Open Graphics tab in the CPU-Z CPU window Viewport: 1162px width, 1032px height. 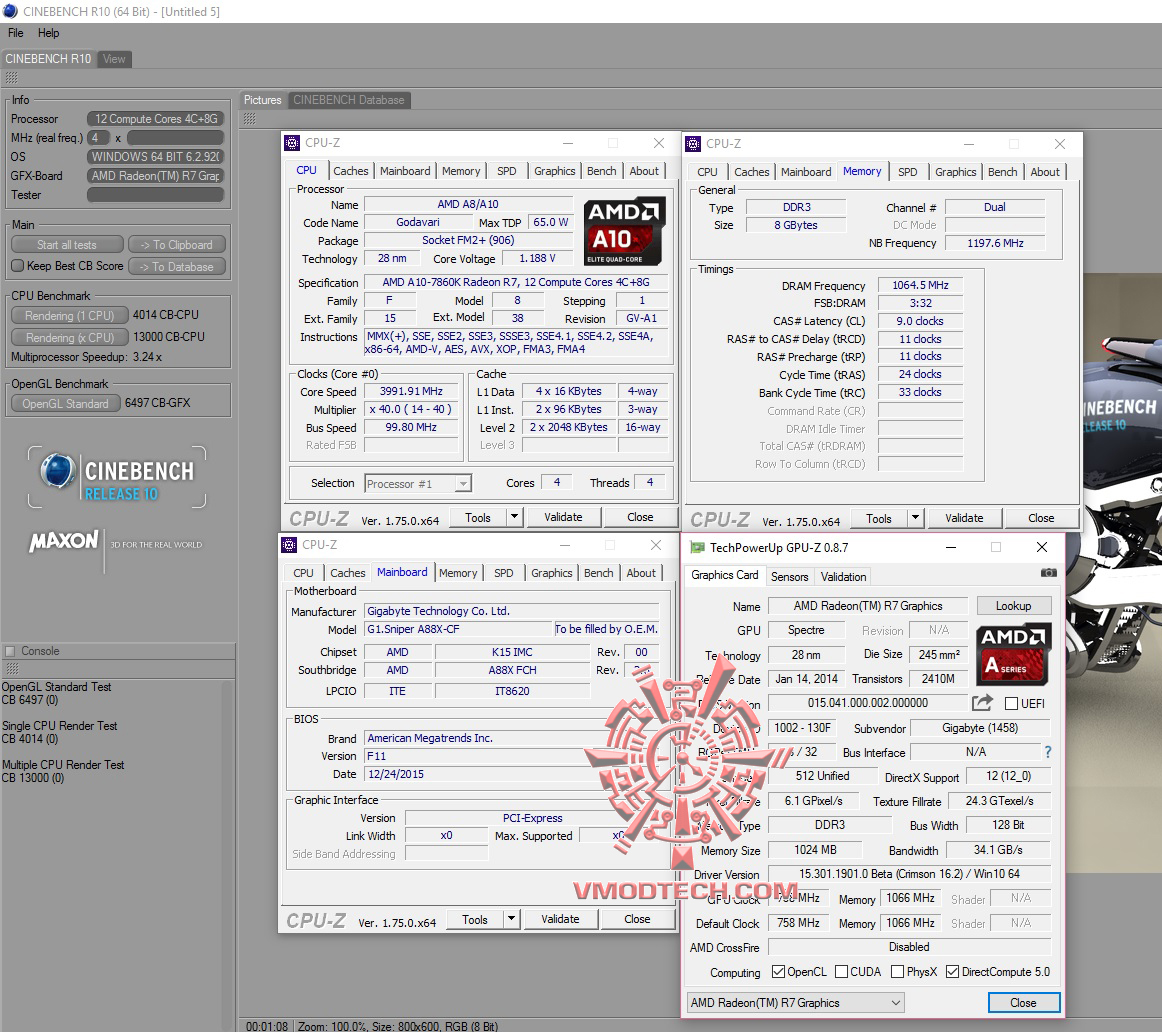554,171
